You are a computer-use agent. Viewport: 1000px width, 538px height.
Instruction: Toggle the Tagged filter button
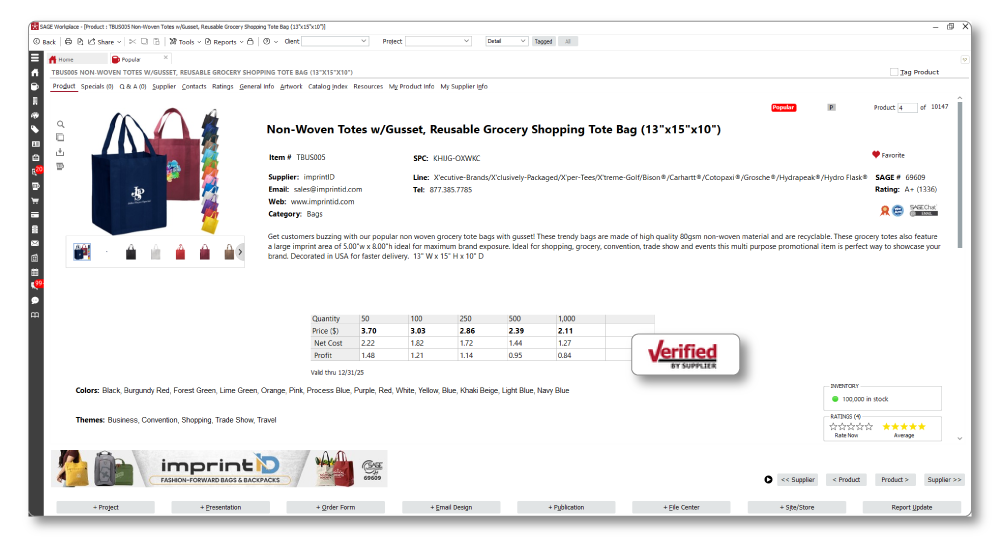[543, 42]
